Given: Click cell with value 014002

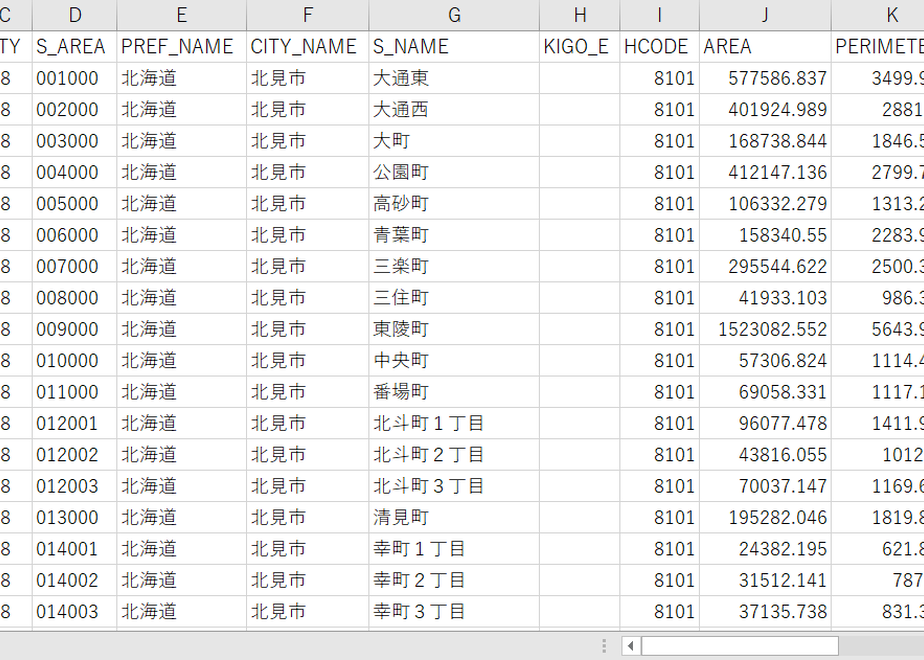Looking at the screenshot, I should pyautogui.click(x=75, y=580).
